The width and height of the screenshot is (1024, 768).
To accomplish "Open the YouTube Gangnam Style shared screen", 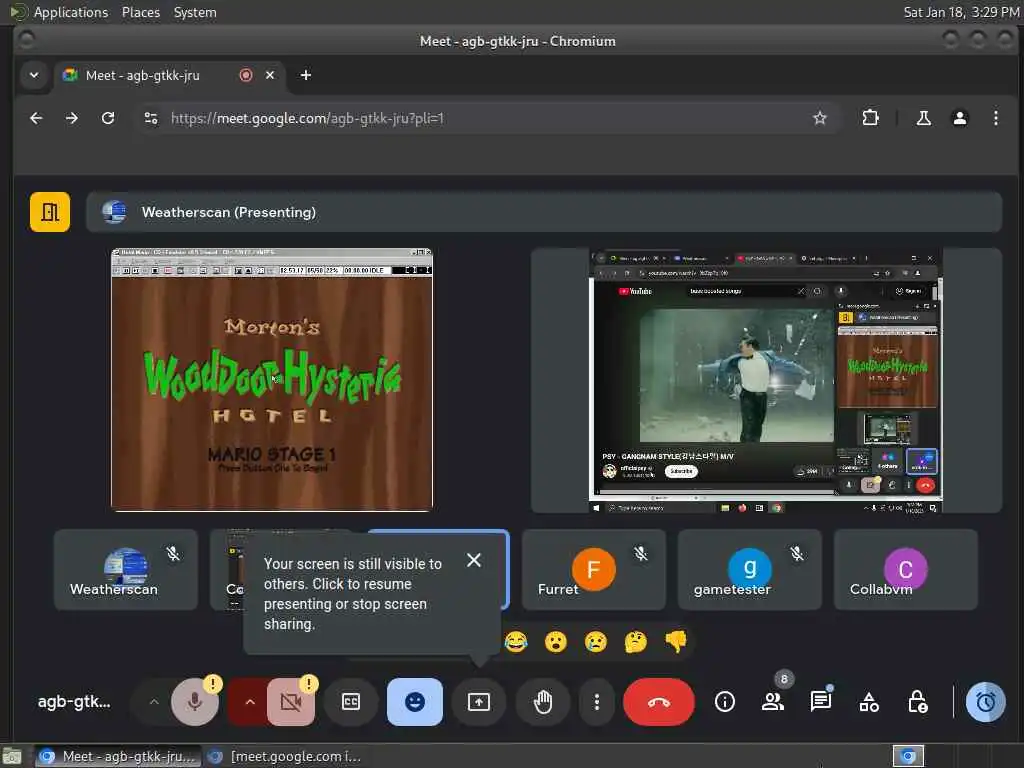I will click(766, 381).
